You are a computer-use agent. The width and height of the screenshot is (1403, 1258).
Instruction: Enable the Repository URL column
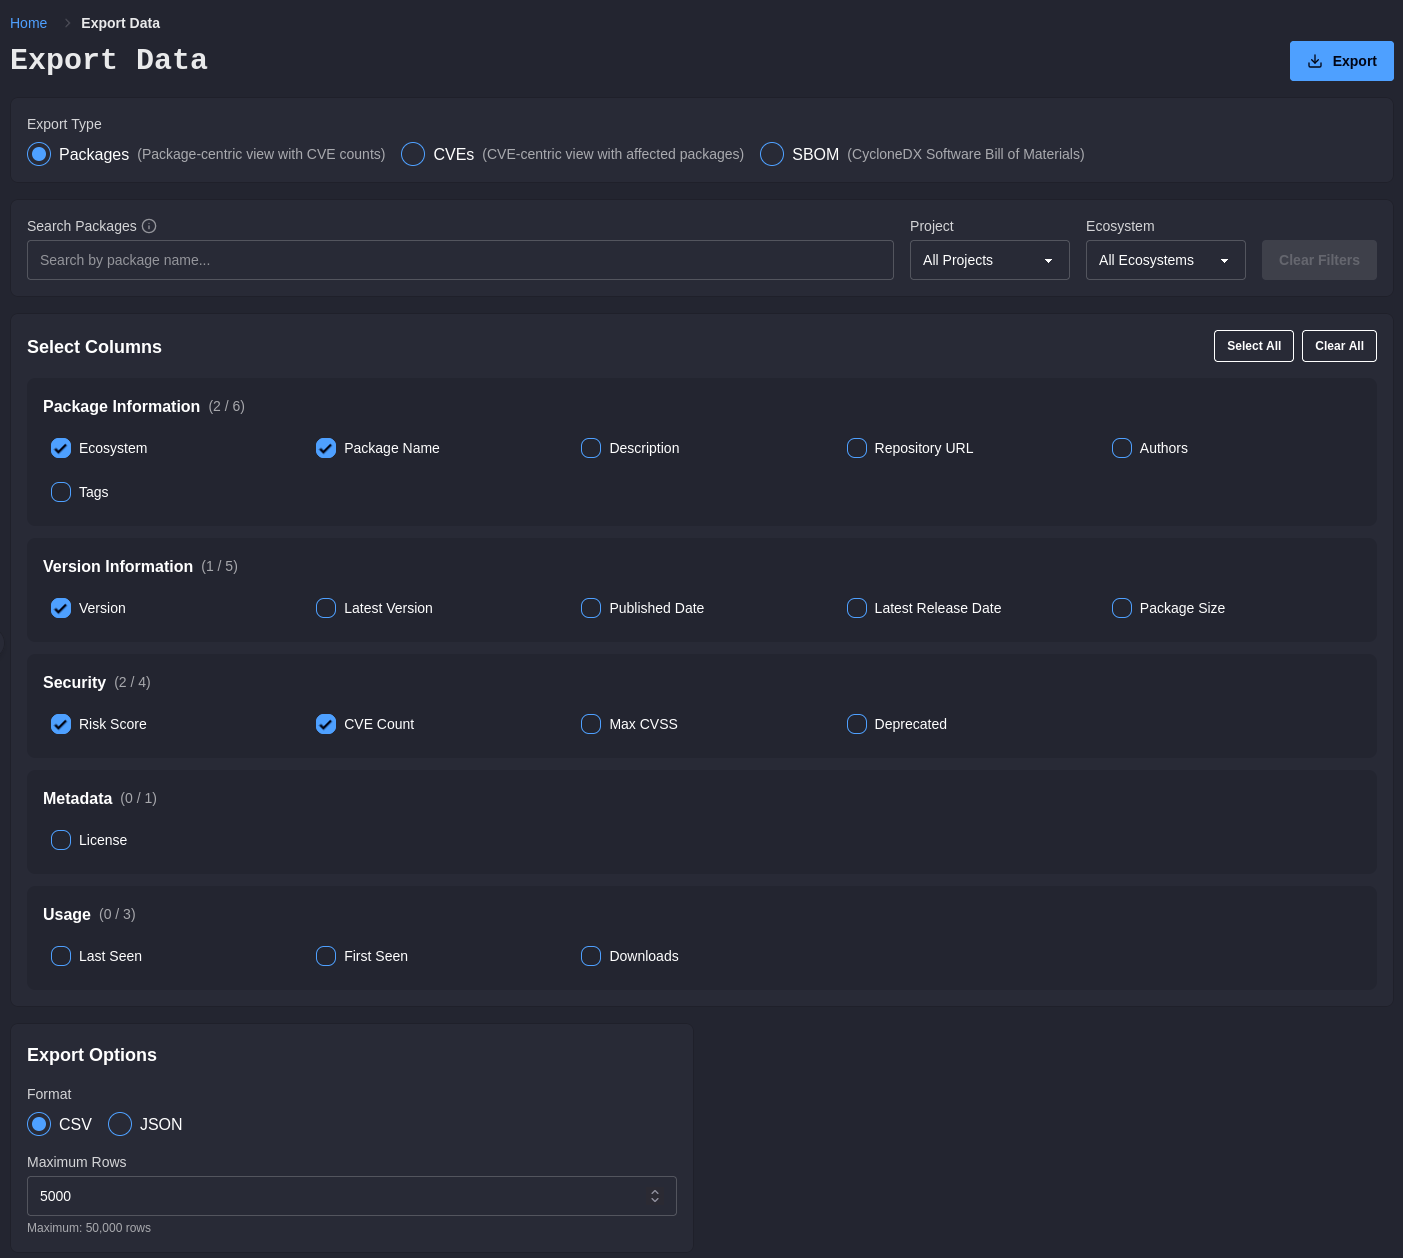tap(857, 448)
